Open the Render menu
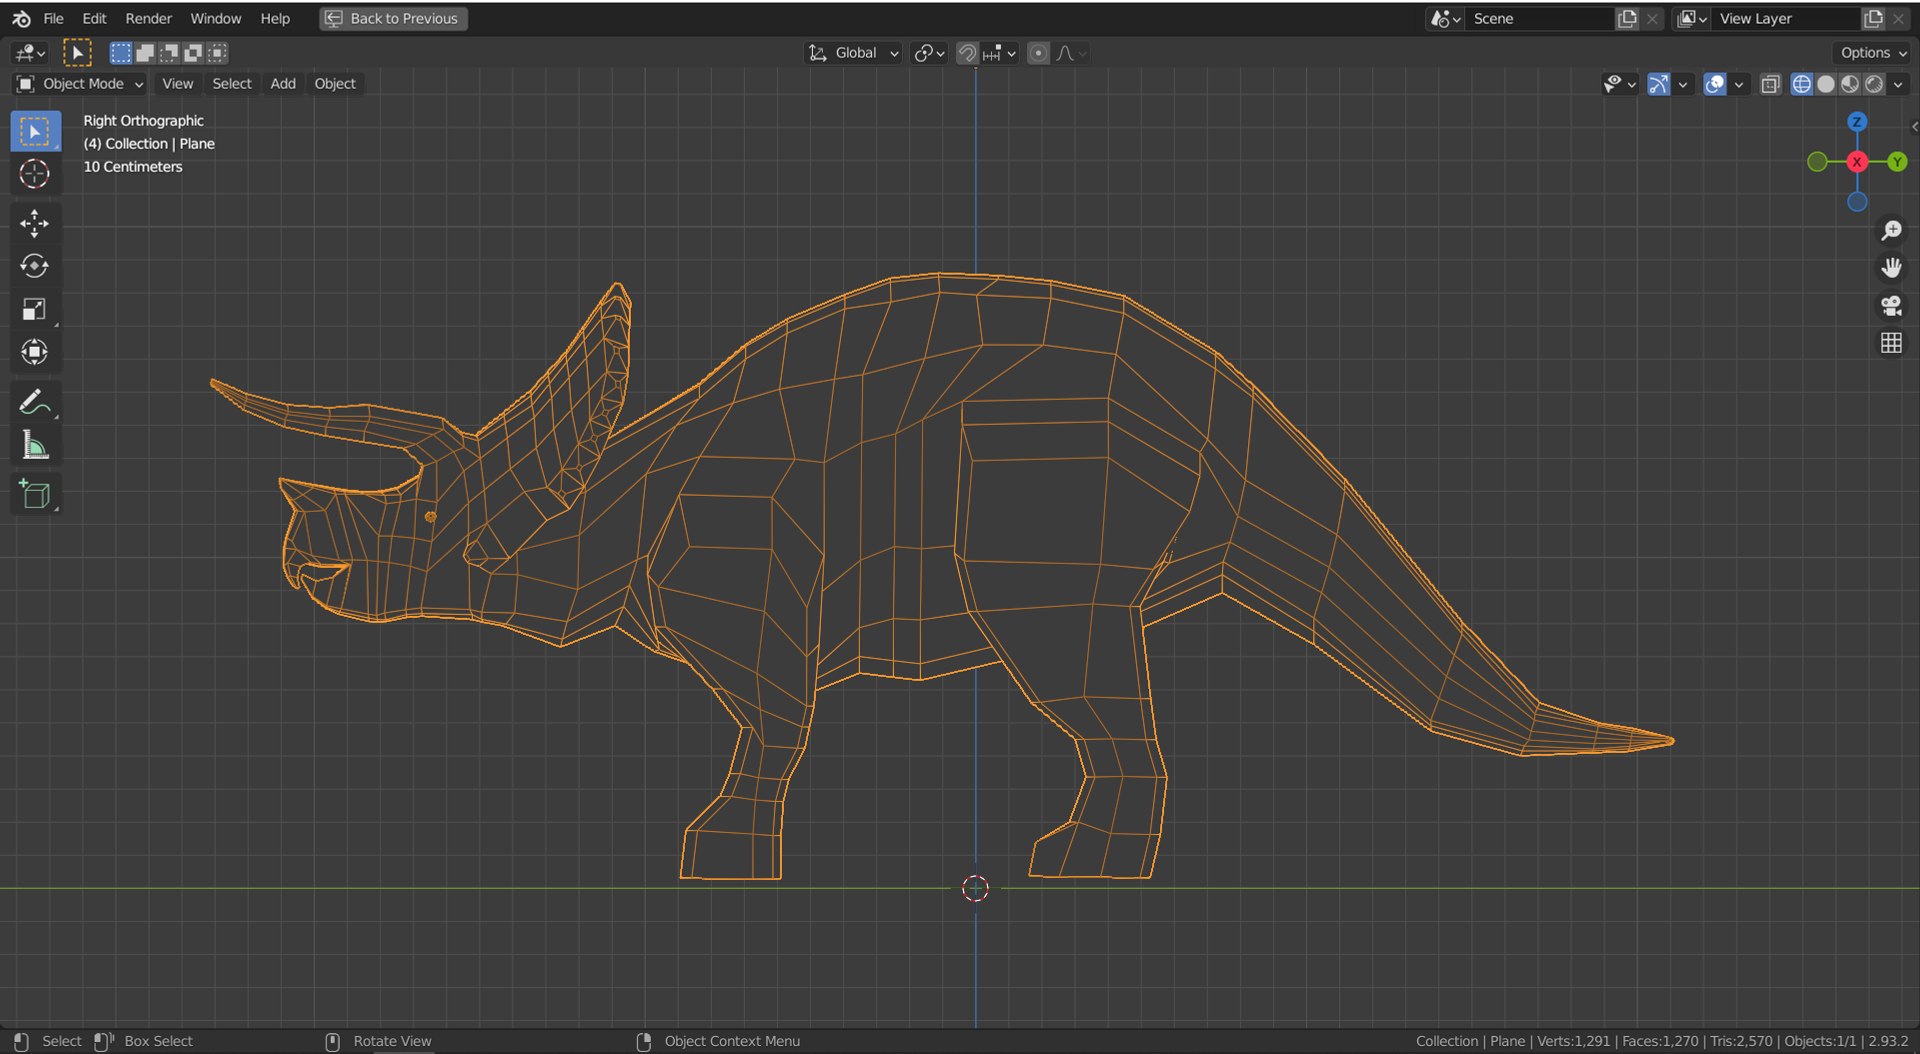 [148, 18]
